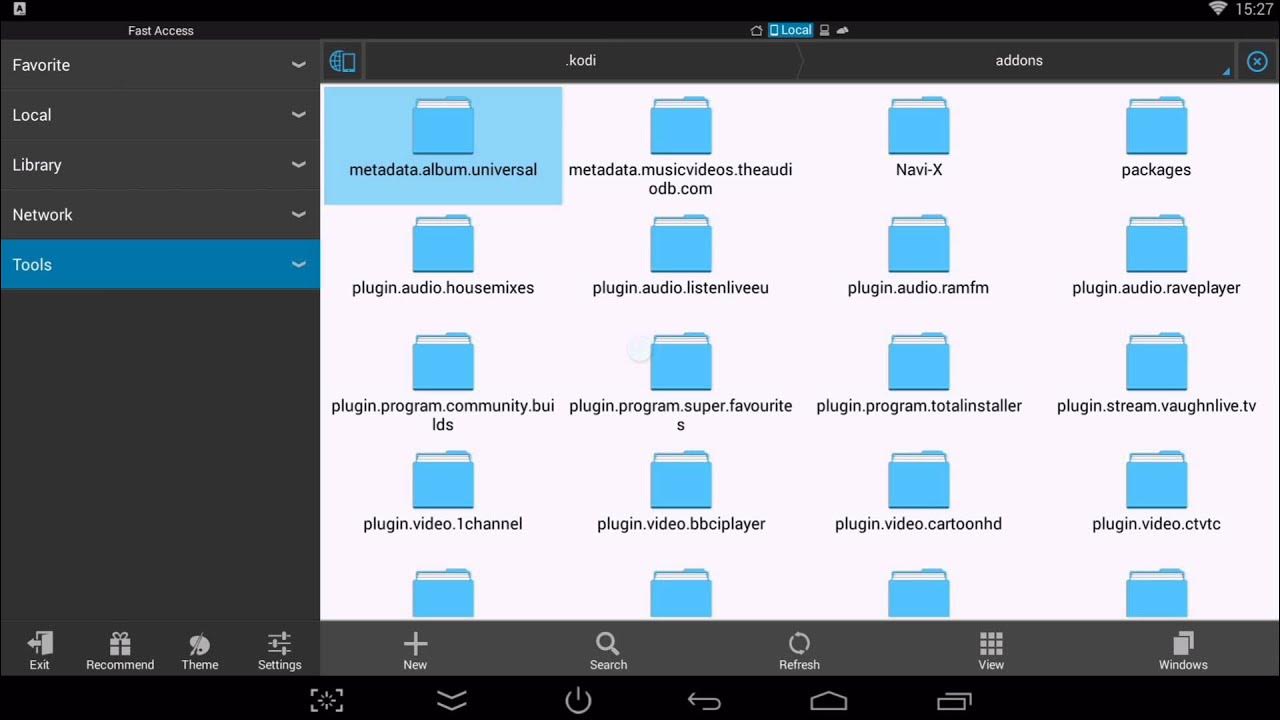Tap the Wi-Fi status icon
This screenshot has width=1280, height=720.
pos(1218,9)
